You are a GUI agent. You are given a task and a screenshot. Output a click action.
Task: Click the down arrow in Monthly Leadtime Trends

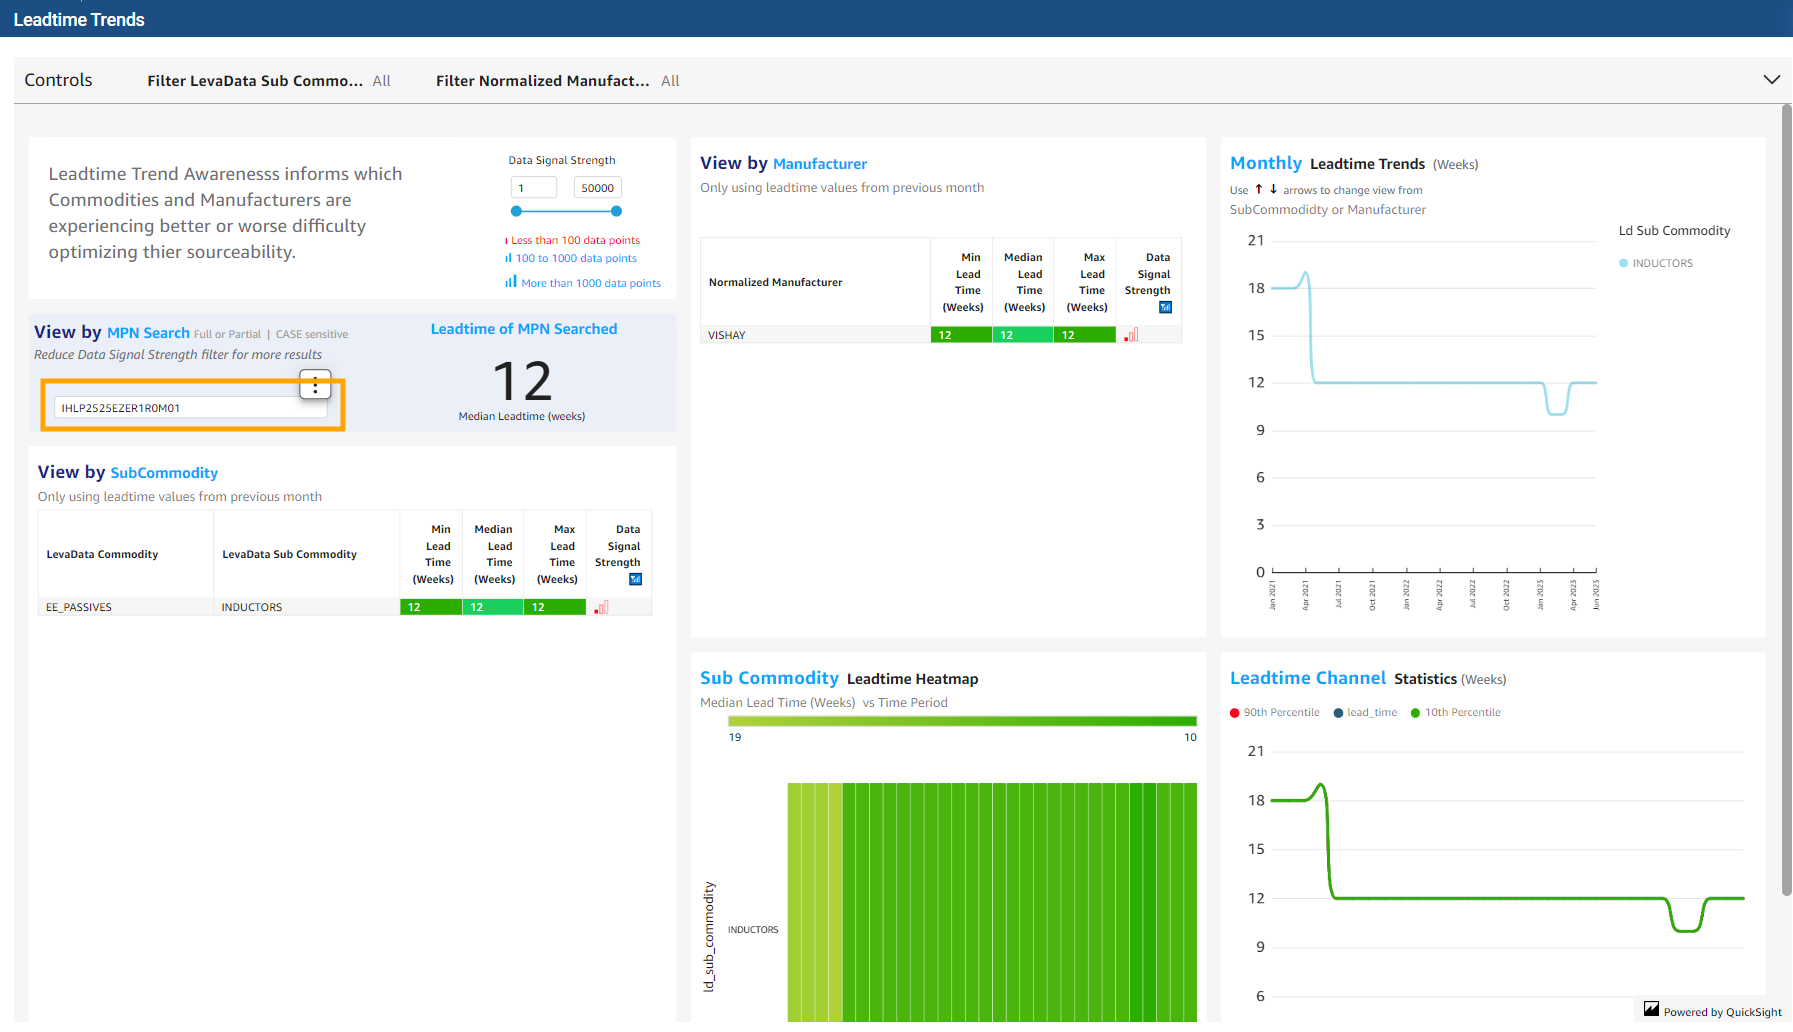point(1273,189)
